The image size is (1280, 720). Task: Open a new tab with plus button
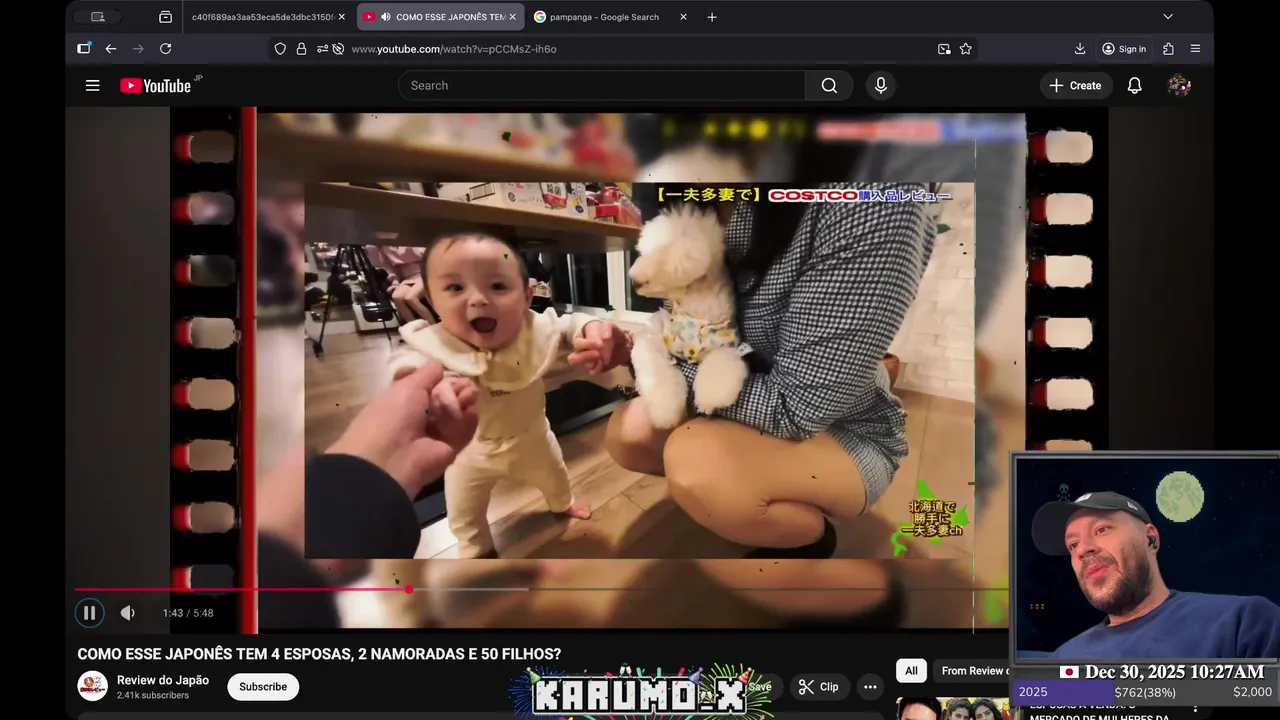point(712,17)
